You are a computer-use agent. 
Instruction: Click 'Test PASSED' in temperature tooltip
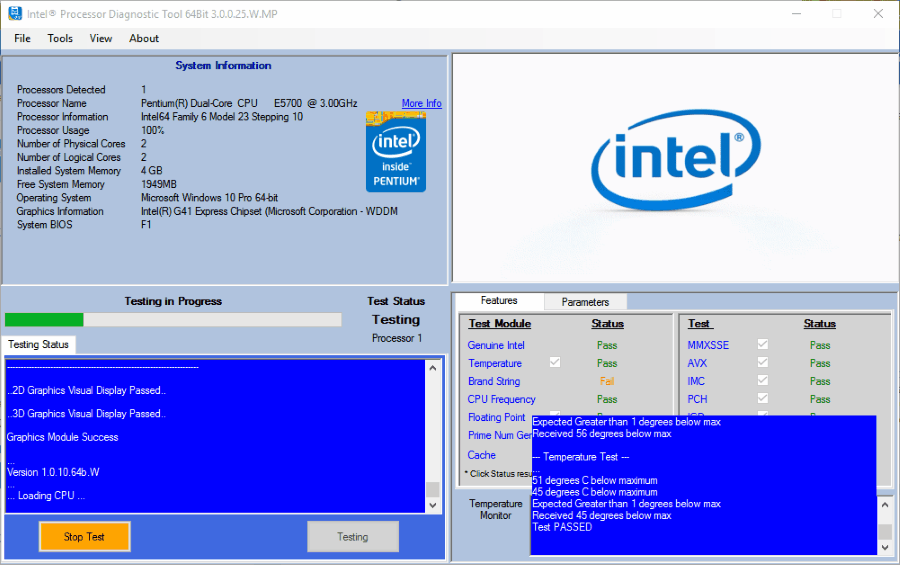click(x=562, y=527)
